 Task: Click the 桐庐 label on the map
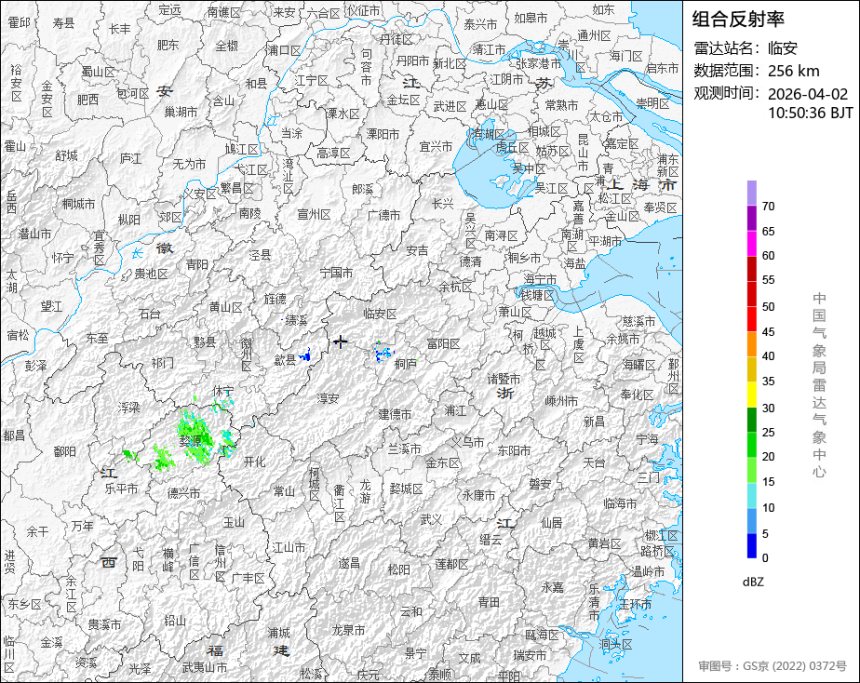(x=405, y=363)
